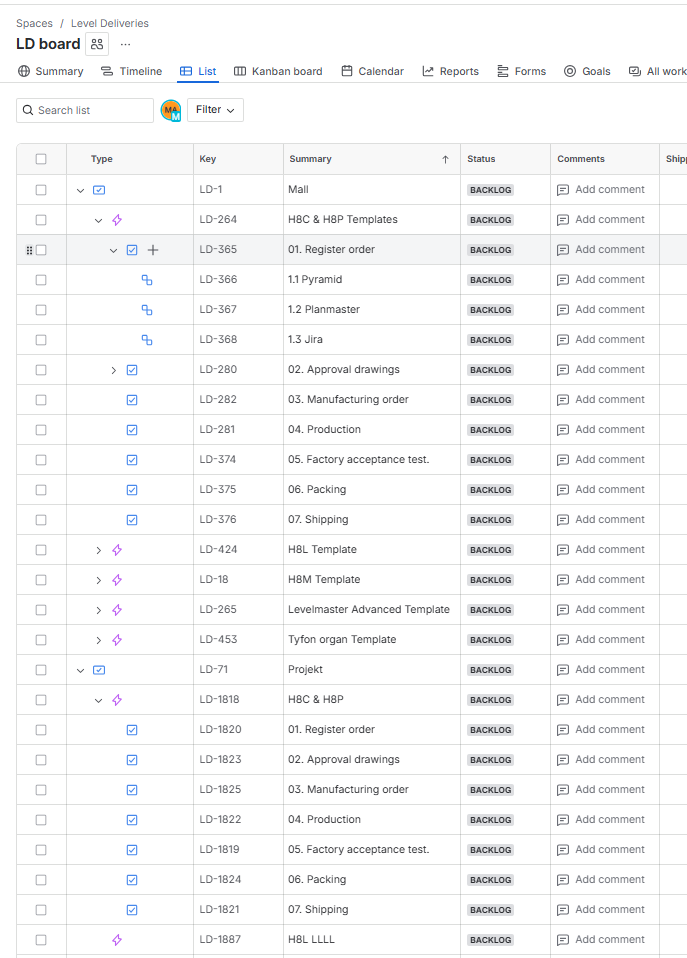
Task: Click the user avatar next to the search field
Action: (169, 110)
